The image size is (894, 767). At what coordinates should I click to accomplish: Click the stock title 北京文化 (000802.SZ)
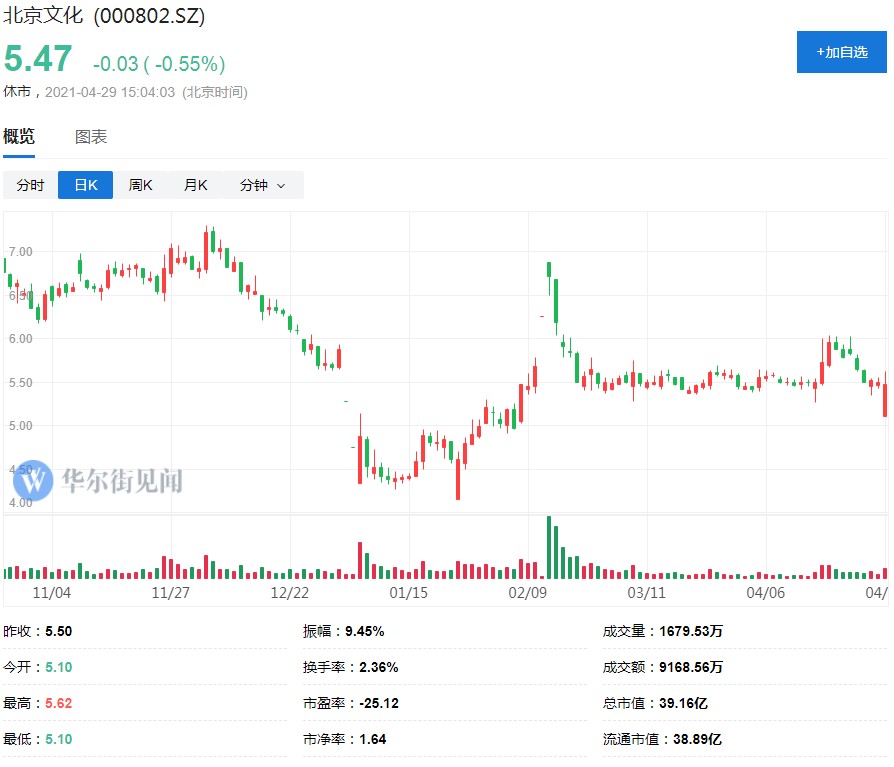pyautogui.click(x=103, y=19)
